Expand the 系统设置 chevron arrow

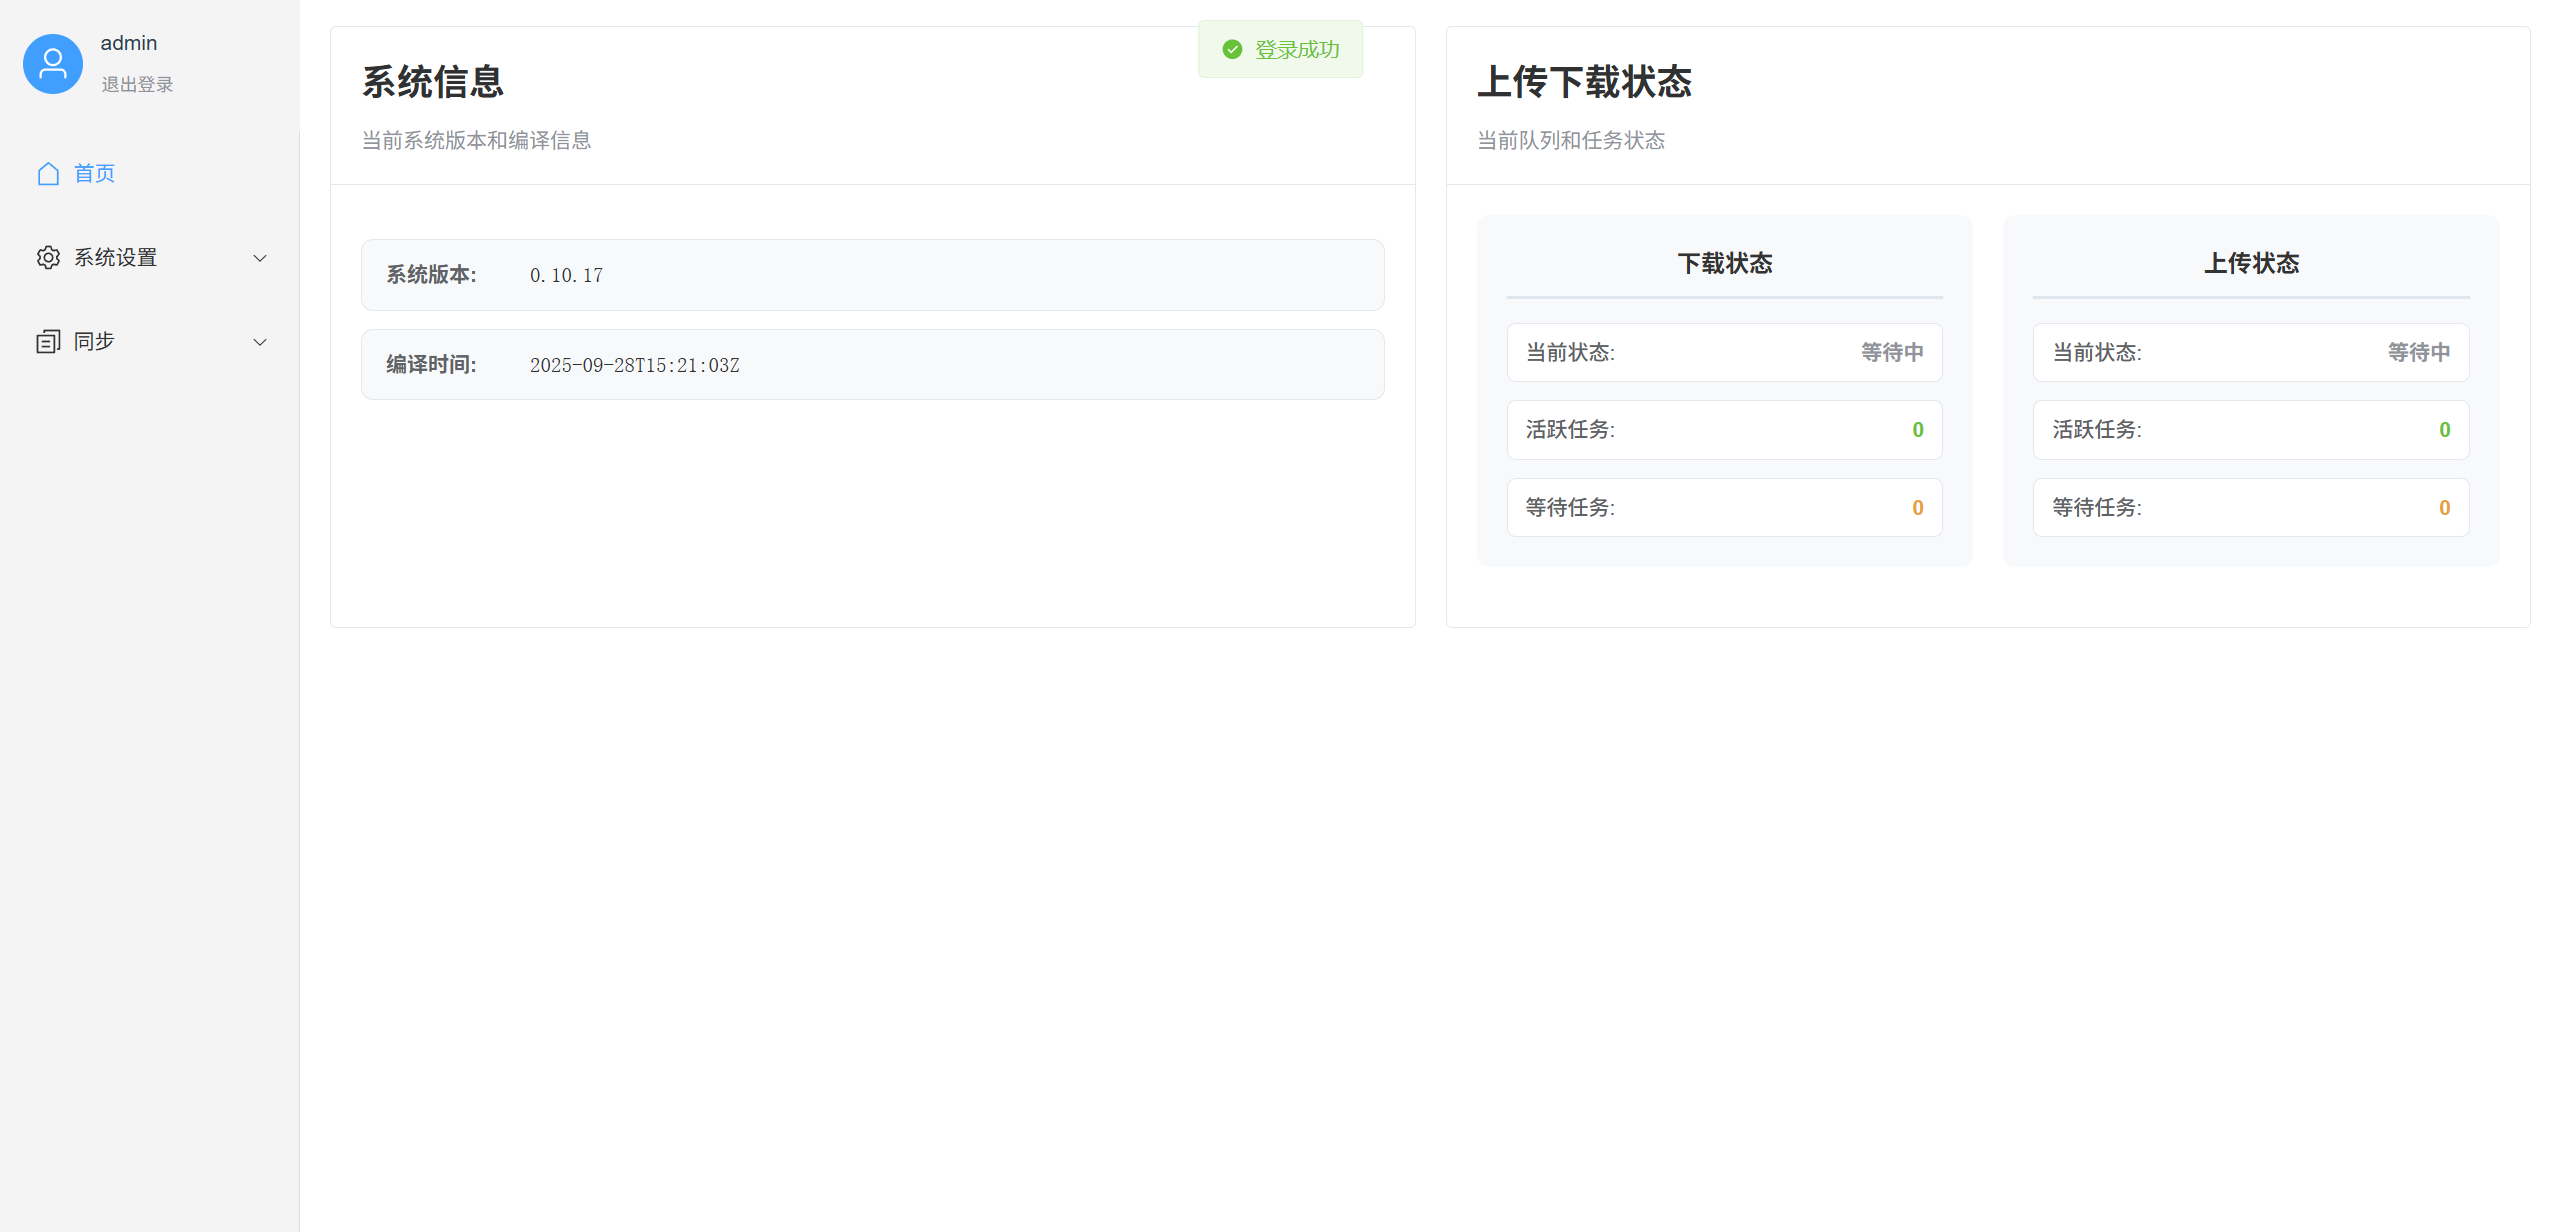(260, 258)
